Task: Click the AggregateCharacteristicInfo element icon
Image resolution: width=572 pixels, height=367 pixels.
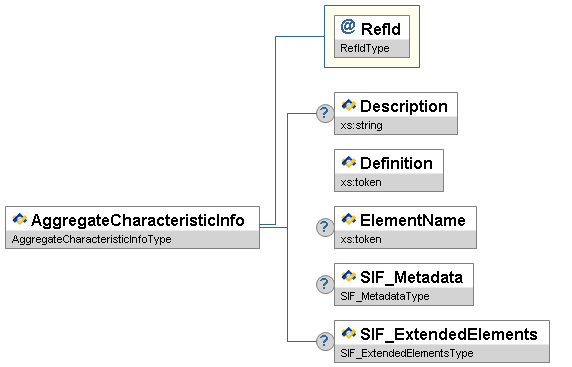Action: [19, 219]
